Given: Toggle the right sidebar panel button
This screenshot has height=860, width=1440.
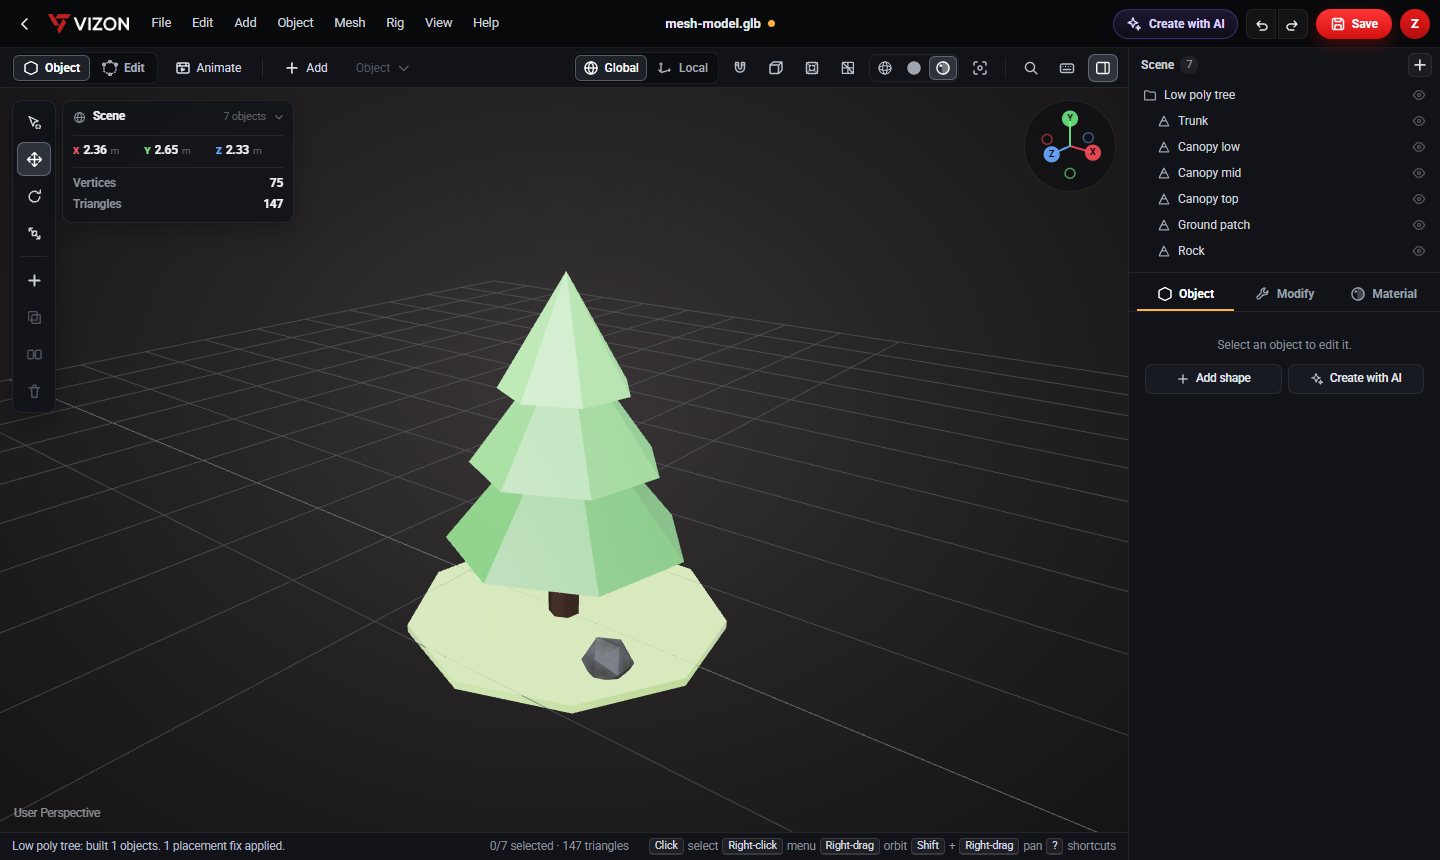Looking at the screenshot, I should click(x=1103, y=68).
